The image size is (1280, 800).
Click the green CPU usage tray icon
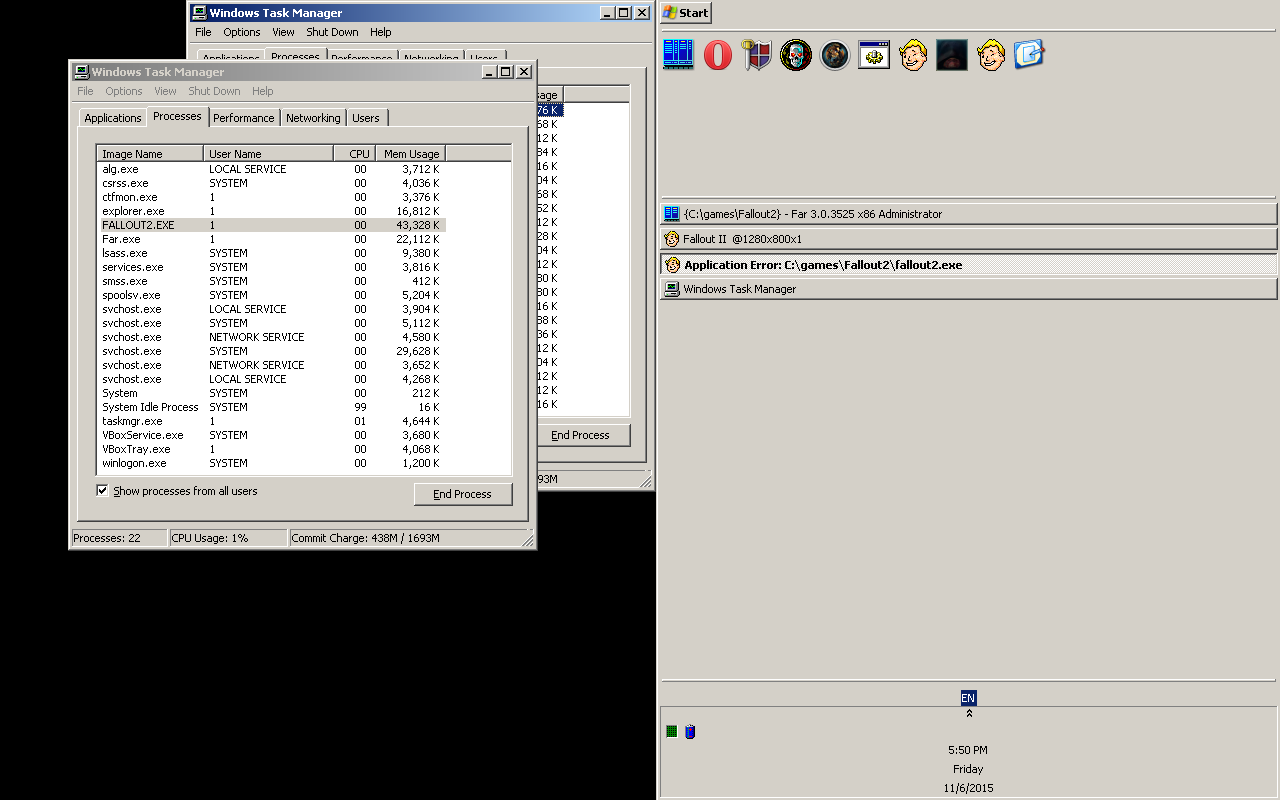tap(672, 732)
